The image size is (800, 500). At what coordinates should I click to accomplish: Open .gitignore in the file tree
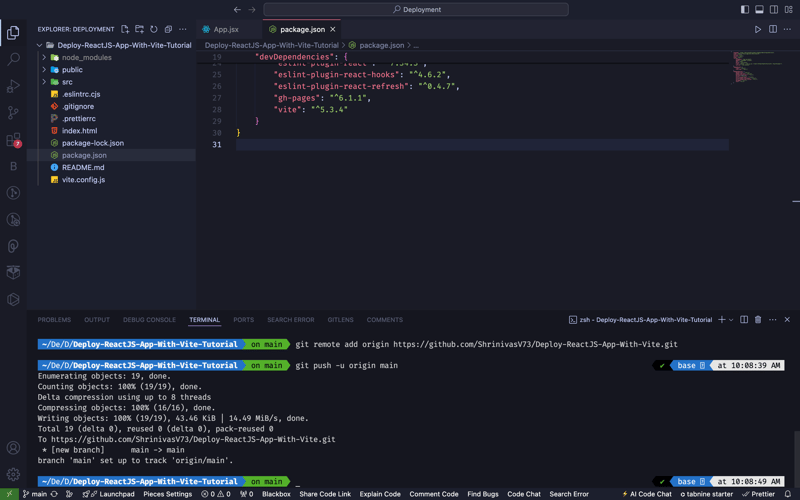[x=78, y=106]
